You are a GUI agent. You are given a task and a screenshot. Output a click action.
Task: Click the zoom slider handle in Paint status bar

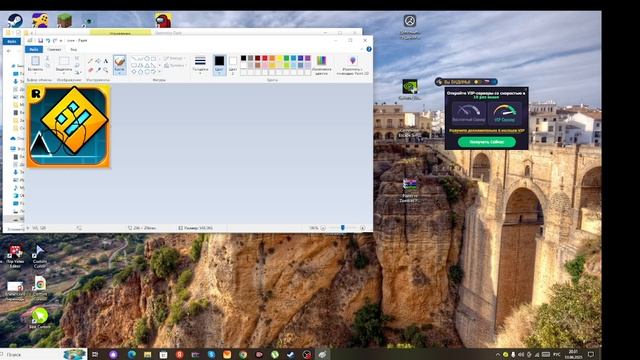point(343,228)
